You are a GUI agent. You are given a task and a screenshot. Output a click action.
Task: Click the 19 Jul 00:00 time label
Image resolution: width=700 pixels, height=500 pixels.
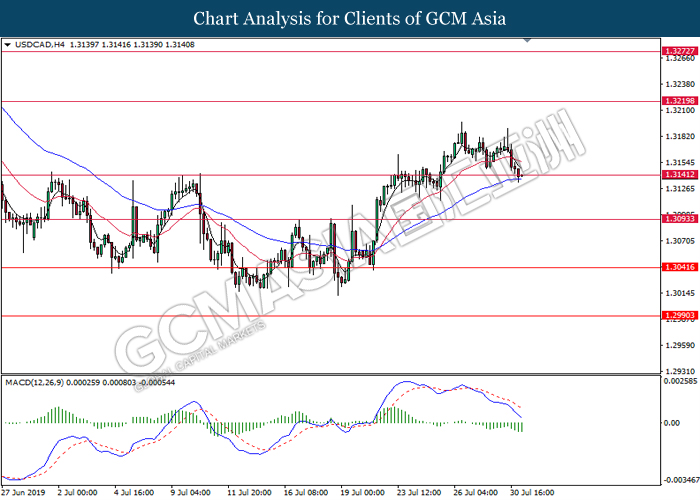[x=362, y=492]
